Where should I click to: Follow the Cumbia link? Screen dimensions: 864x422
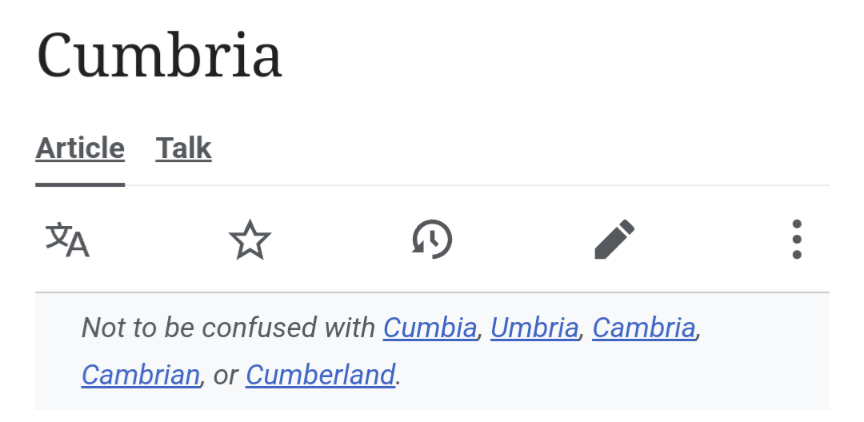[x=430, y=327]
